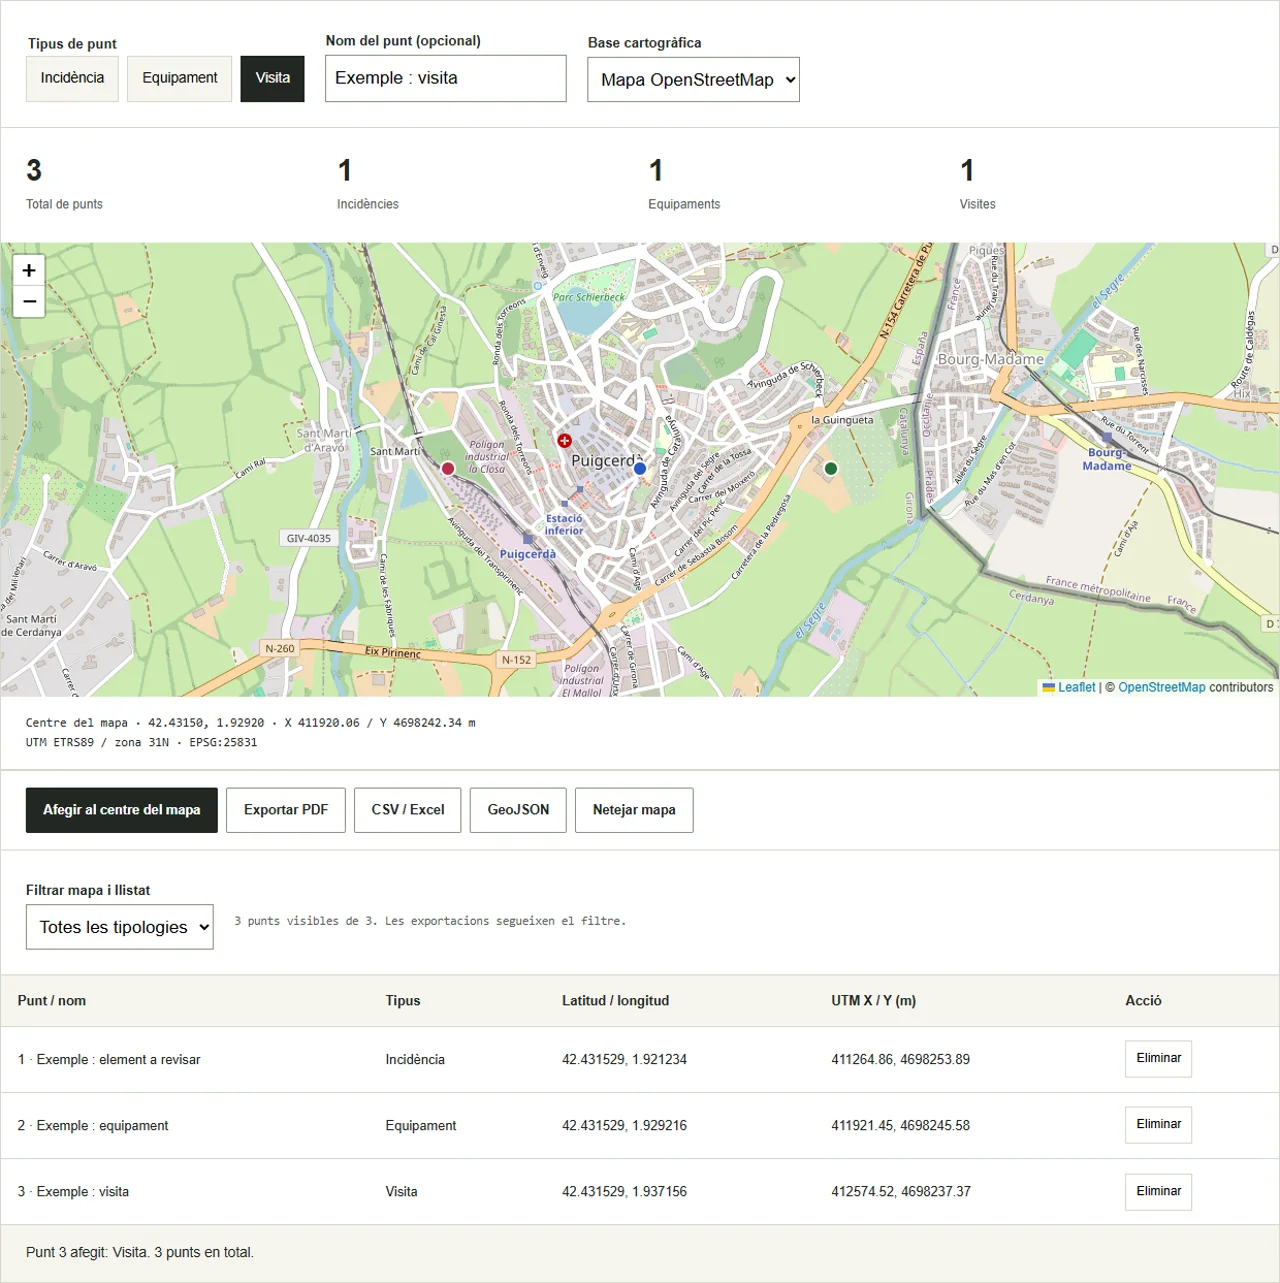
Task: Click coordinates '42.431529, 1.921234'
Action: [624, 1059]
